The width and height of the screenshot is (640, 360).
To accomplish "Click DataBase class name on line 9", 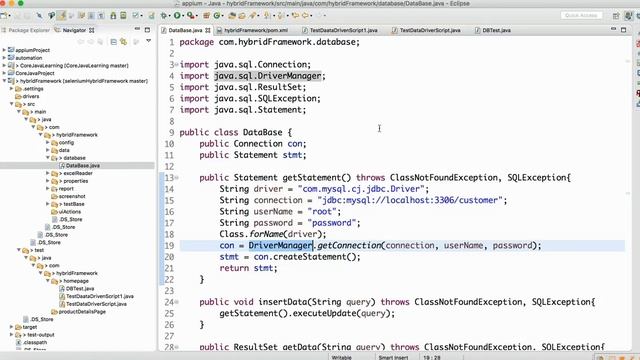I will (x=262, y=133).
